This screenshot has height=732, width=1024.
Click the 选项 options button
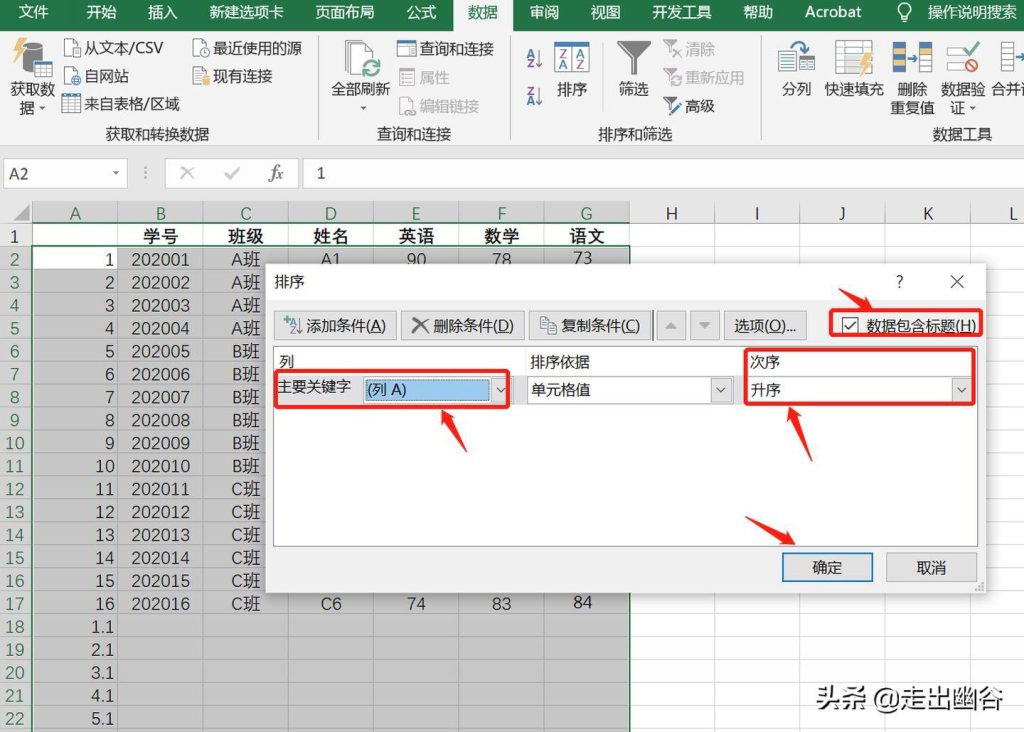point(765,325)
